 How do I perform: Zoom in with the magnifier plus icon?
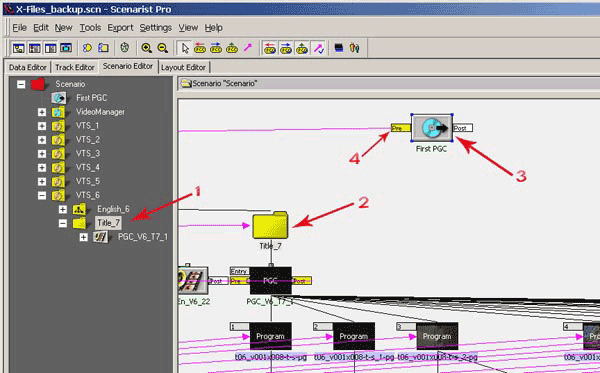146,48
